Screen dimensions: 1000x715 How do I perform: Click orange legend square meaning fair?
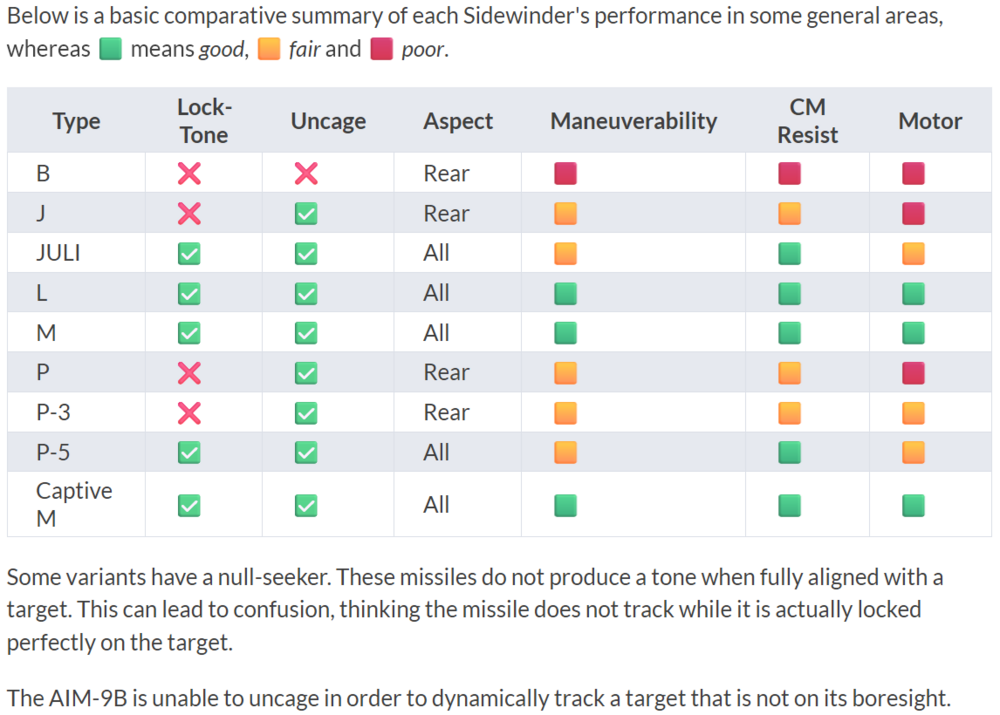269,50
